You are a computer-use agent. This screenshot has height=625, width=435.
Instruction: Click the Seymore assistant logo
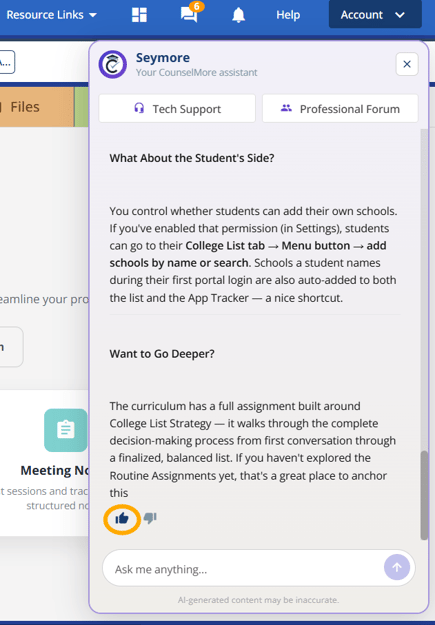coord(113,64)
